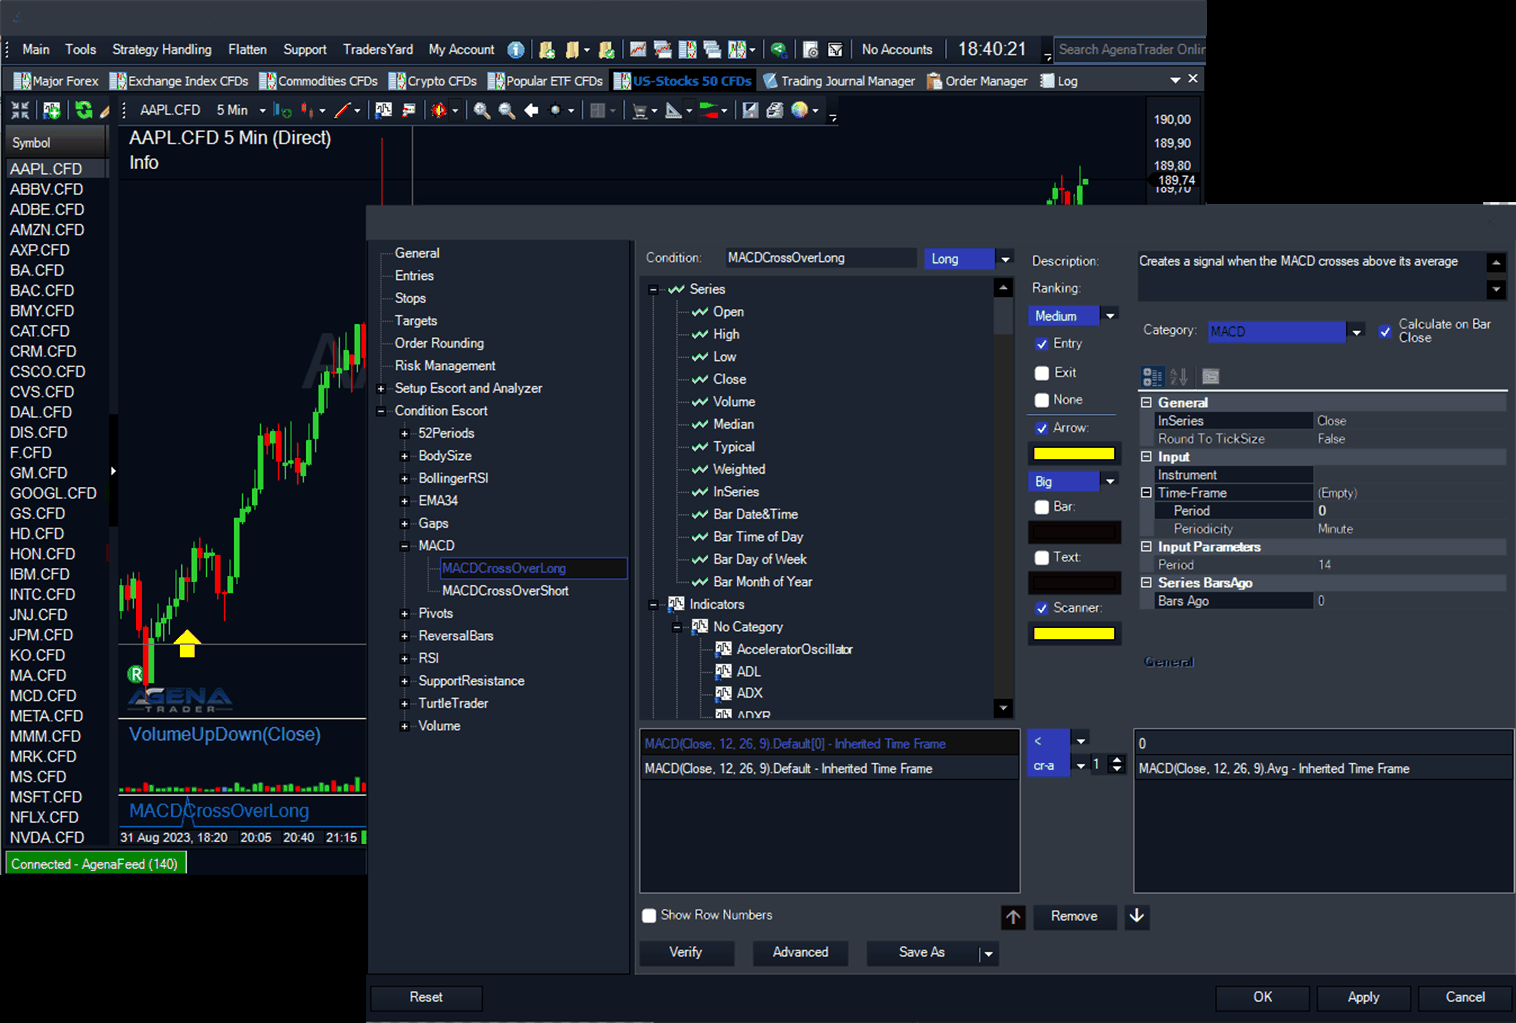
Task: Click the green globe connection icon in main toolbar
Action: (x=779, y=49)
